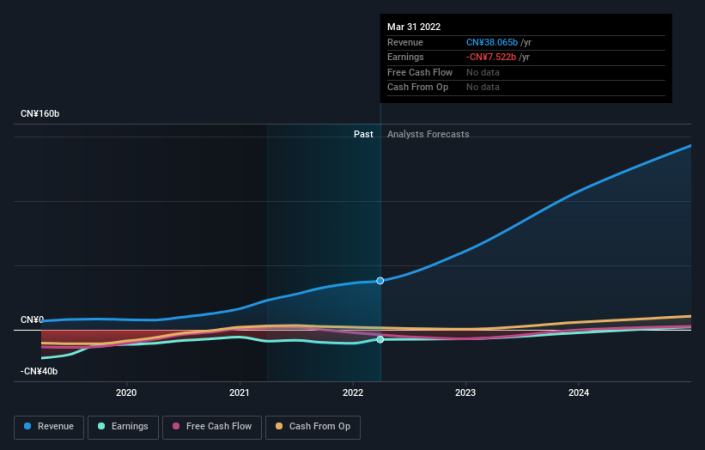705x450 pixels.
Task: Click the tooltip Earnings row label
Action: click(x=406, y=57)
